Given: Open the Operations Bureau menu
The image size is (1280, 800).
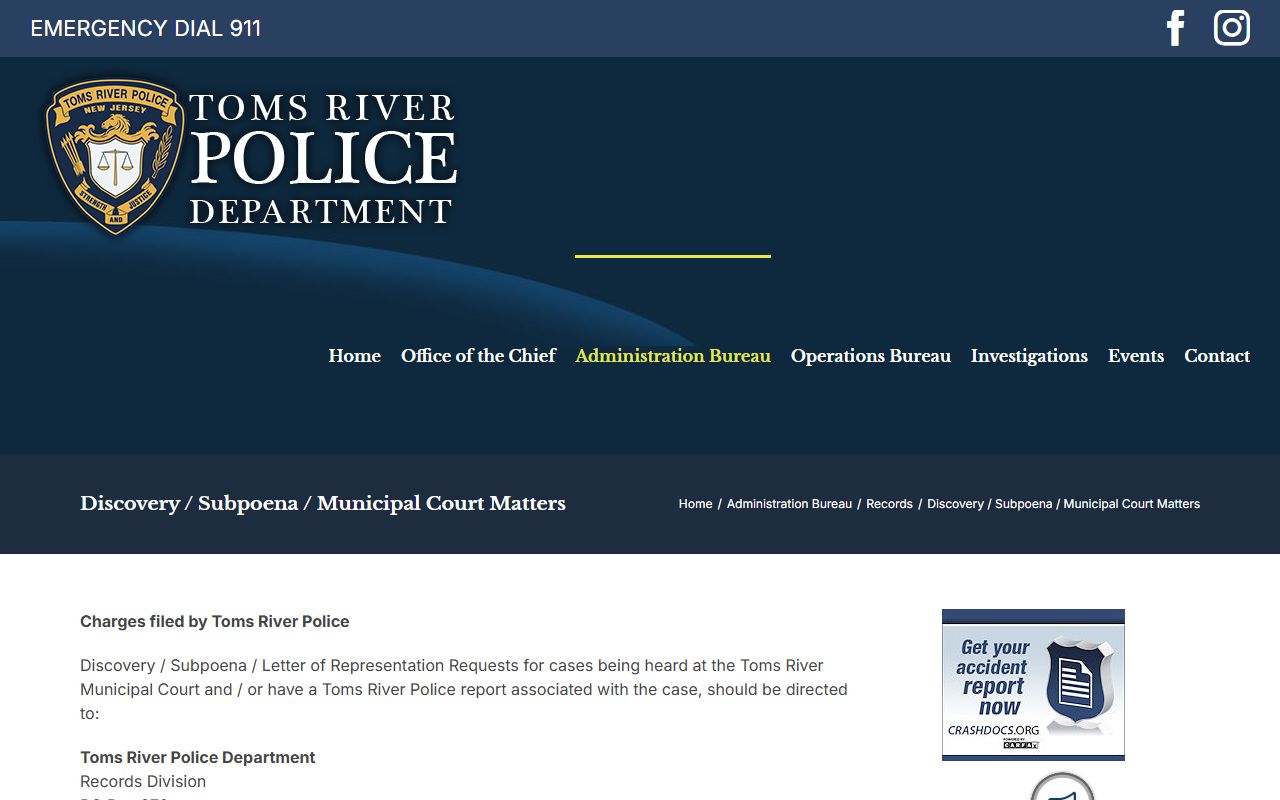Looking at the screenshot, I should coord(871,356).
